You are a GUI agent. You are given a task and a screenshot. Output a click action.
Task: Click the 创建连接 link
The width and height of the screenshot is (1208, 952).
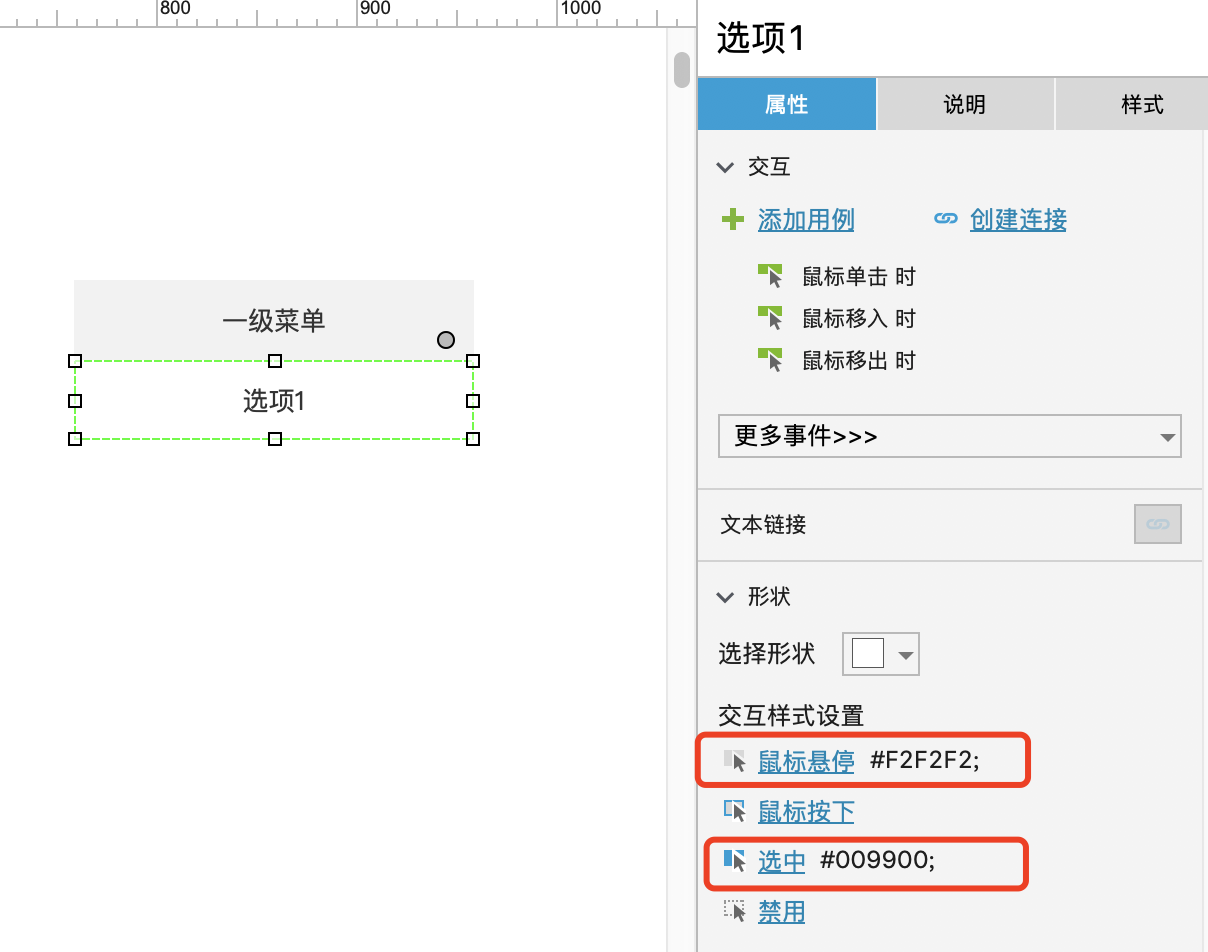coord(1018,219)
